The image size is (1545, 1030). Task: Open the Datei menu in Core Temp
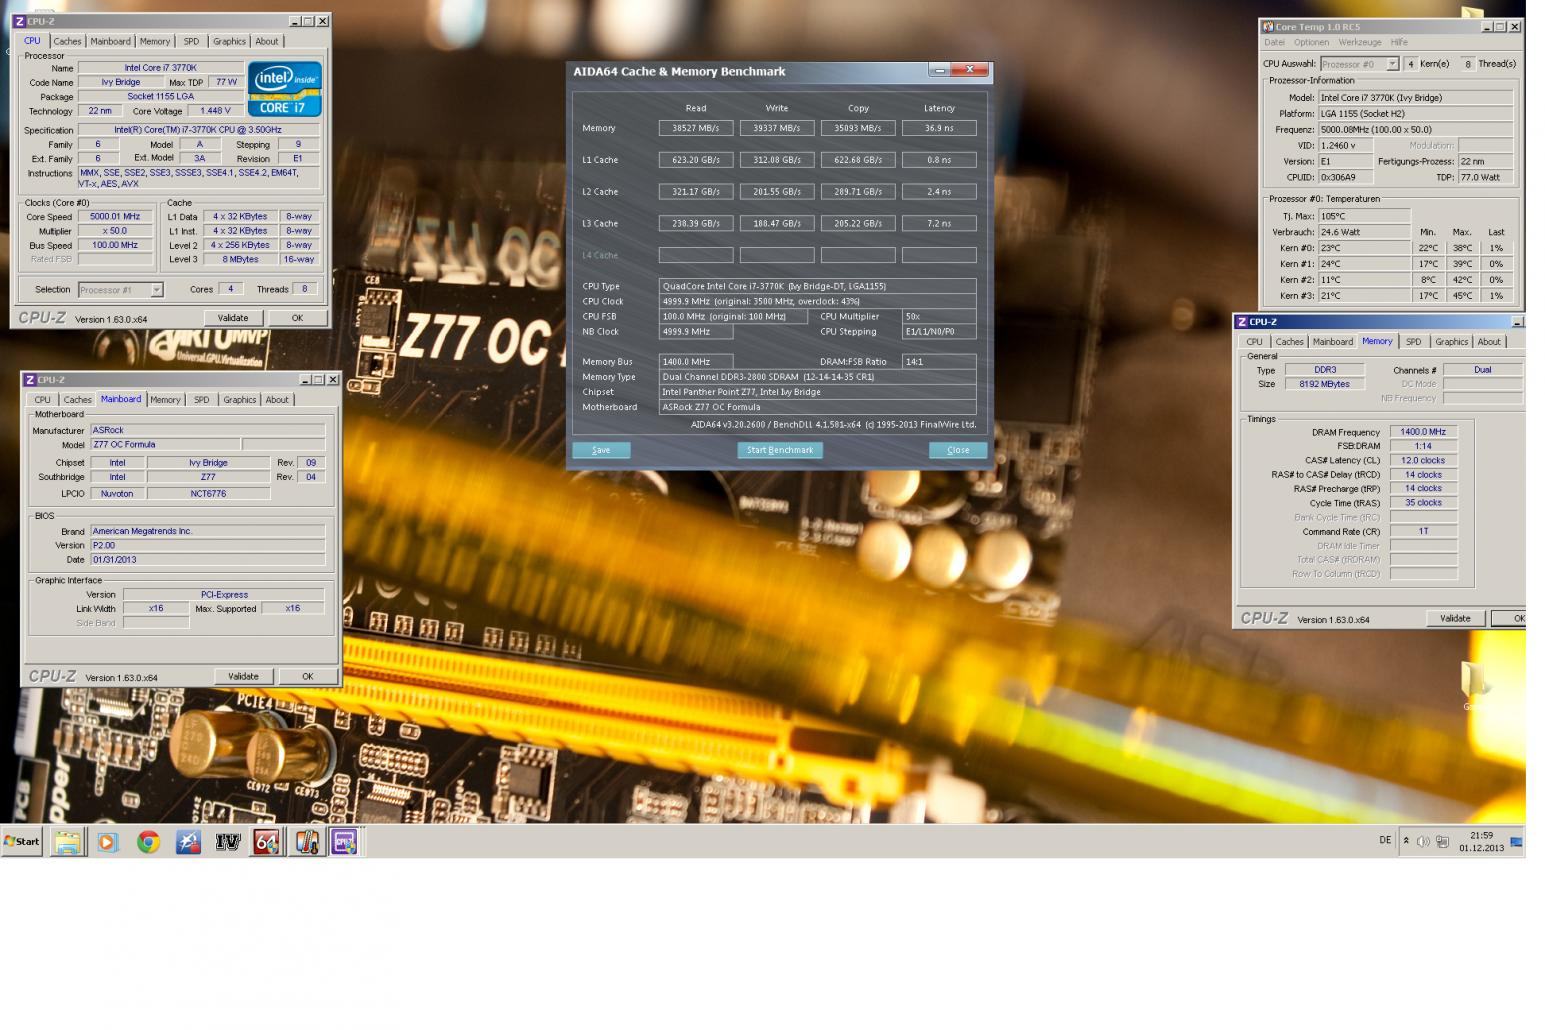point(1274,42)
